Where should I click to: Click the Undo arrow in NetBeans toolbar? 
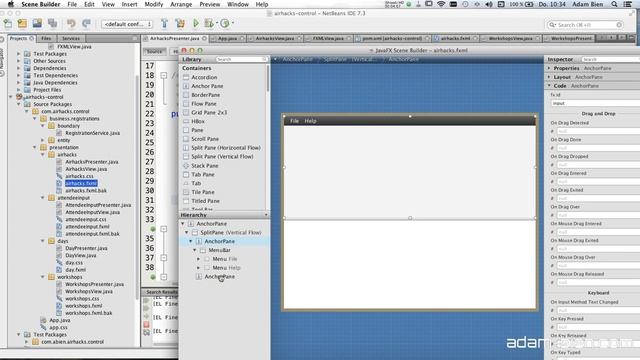point(71,24)
